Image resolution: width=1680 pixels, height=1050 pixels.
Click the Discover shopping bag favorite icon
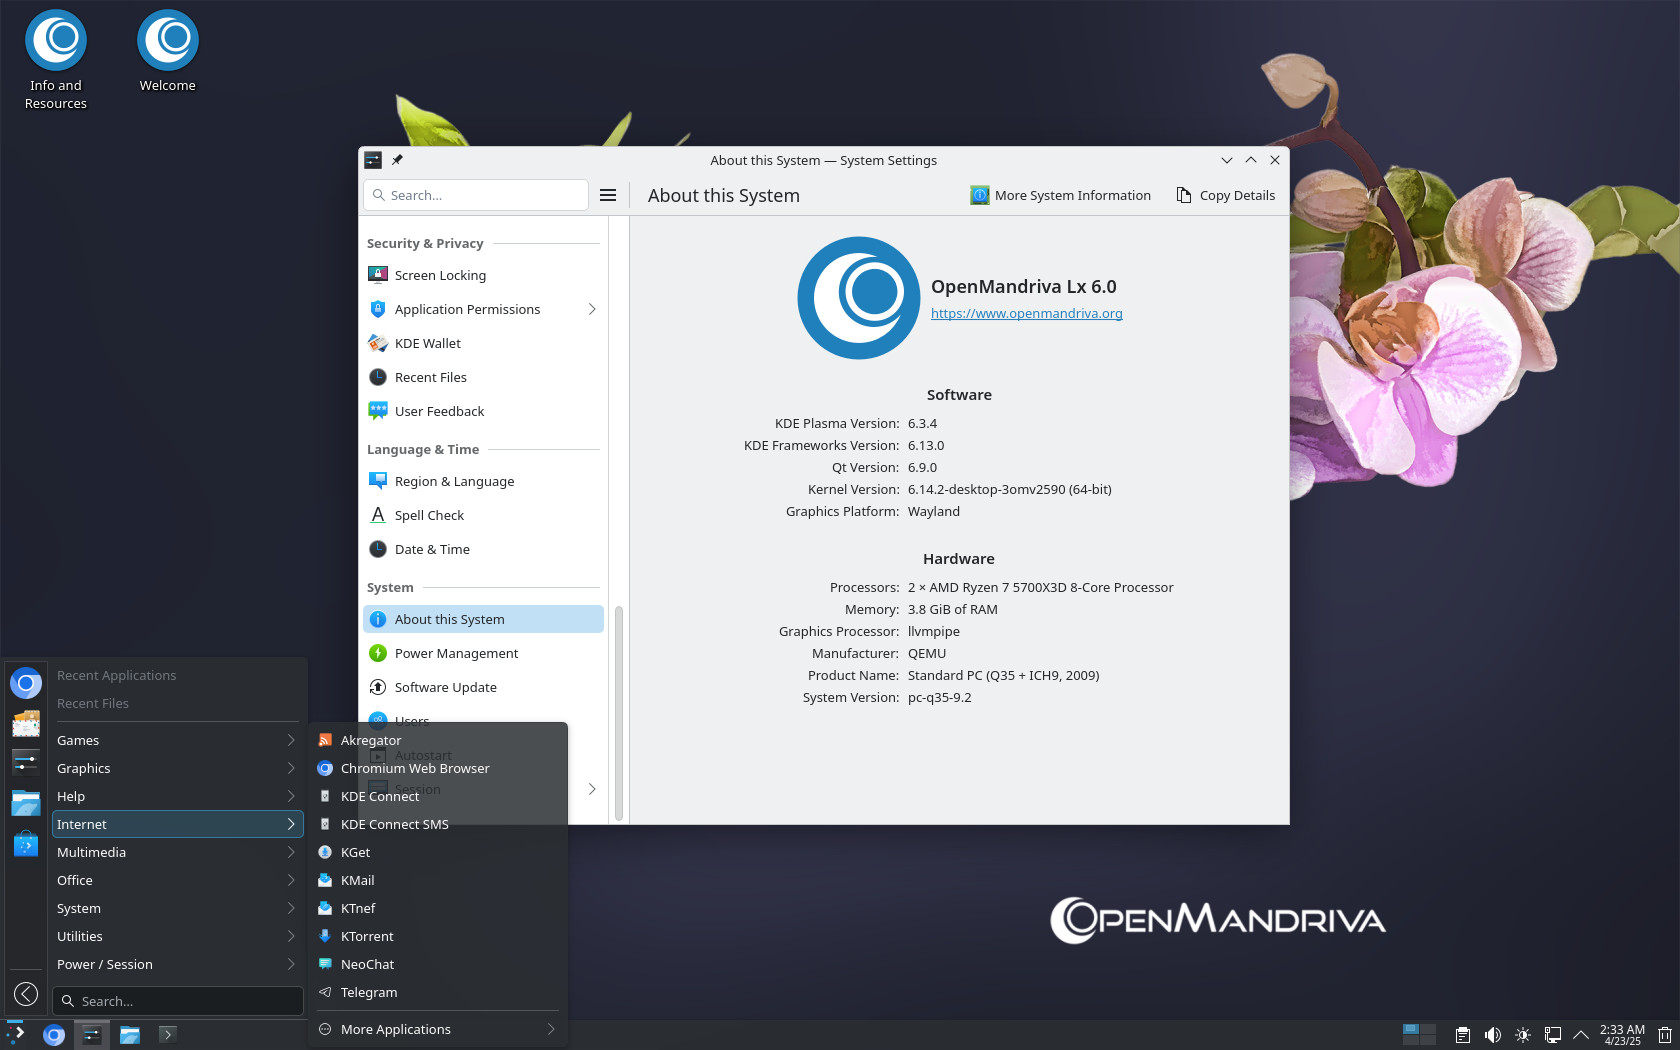[x=26, y=843]
